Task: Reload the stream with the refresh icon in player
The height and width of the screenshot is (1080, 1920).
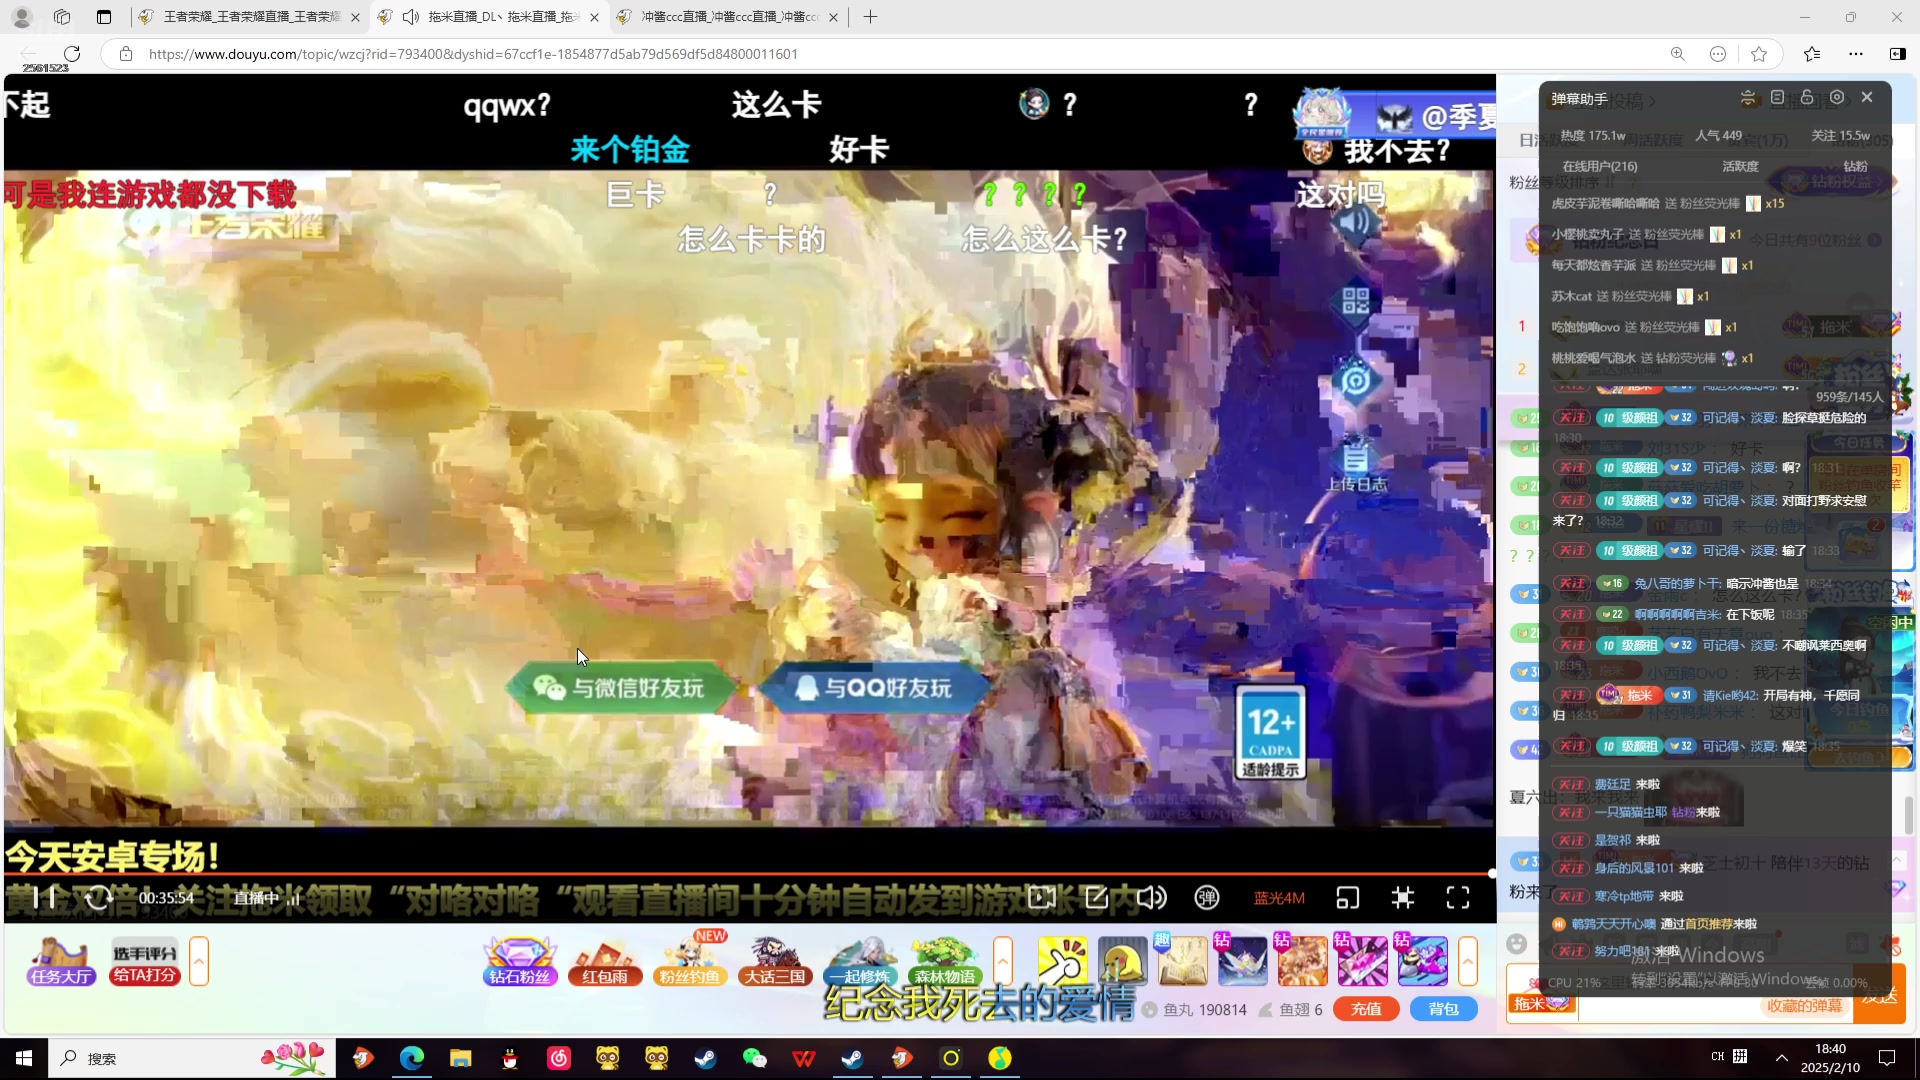Action: pos(98,897)
